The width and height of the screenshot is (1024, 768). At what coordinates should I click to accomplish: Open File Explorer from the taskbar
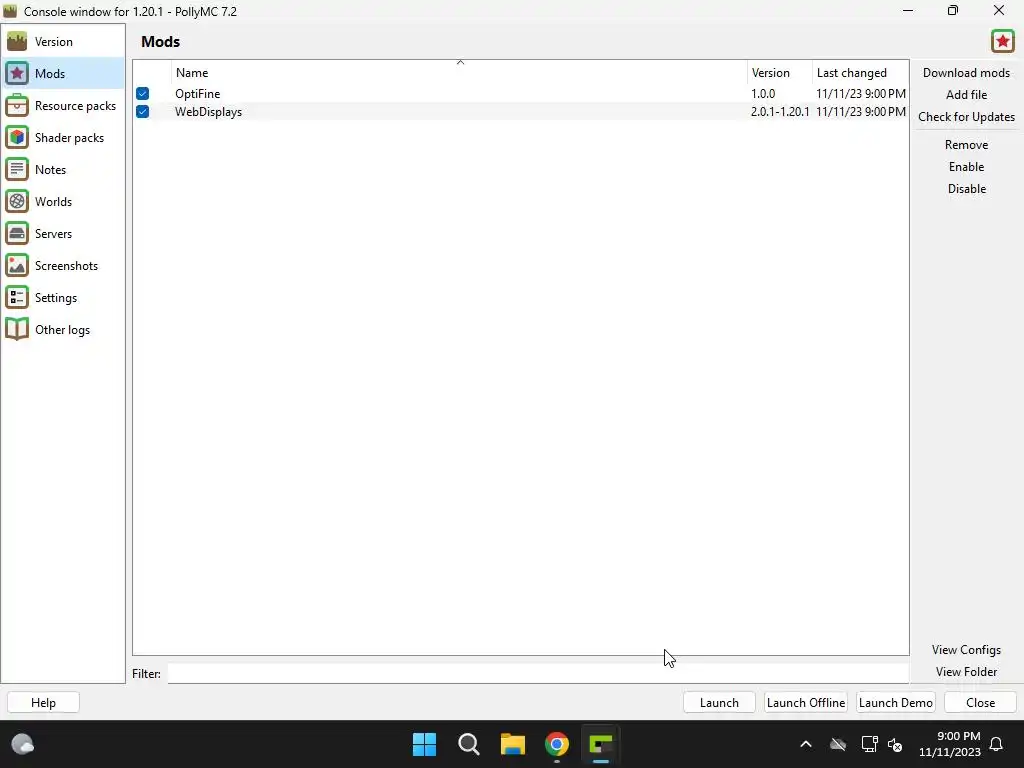[x=513, y=744]
